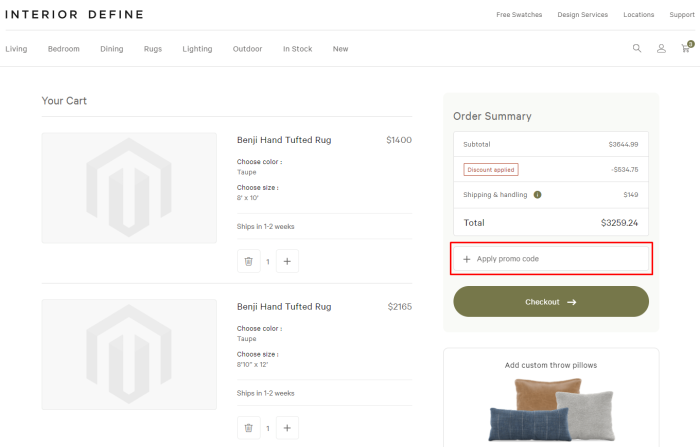Show shipping & handling info icon
Image resolution: width=700 pixels, height=447 pixels.
point(538,195)
